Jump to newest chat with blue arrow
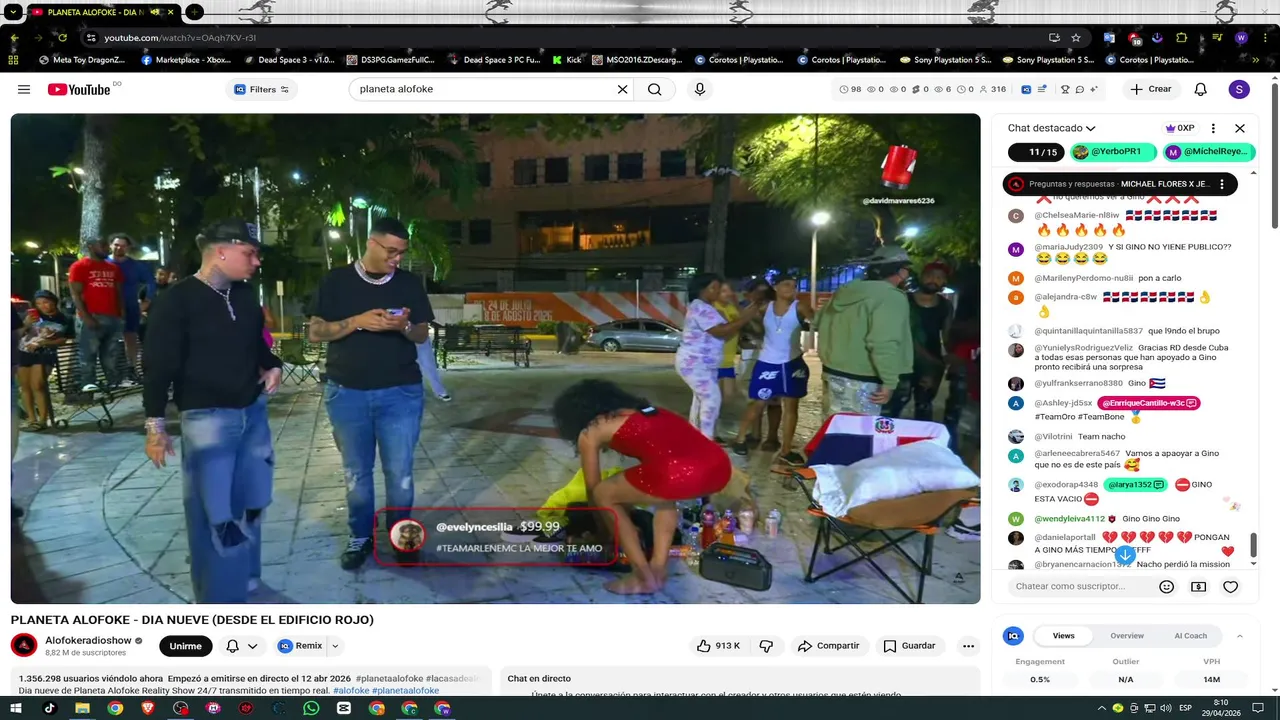Screen dimensions: 1280x720 pyautogui.click(x=1125, y=554)
